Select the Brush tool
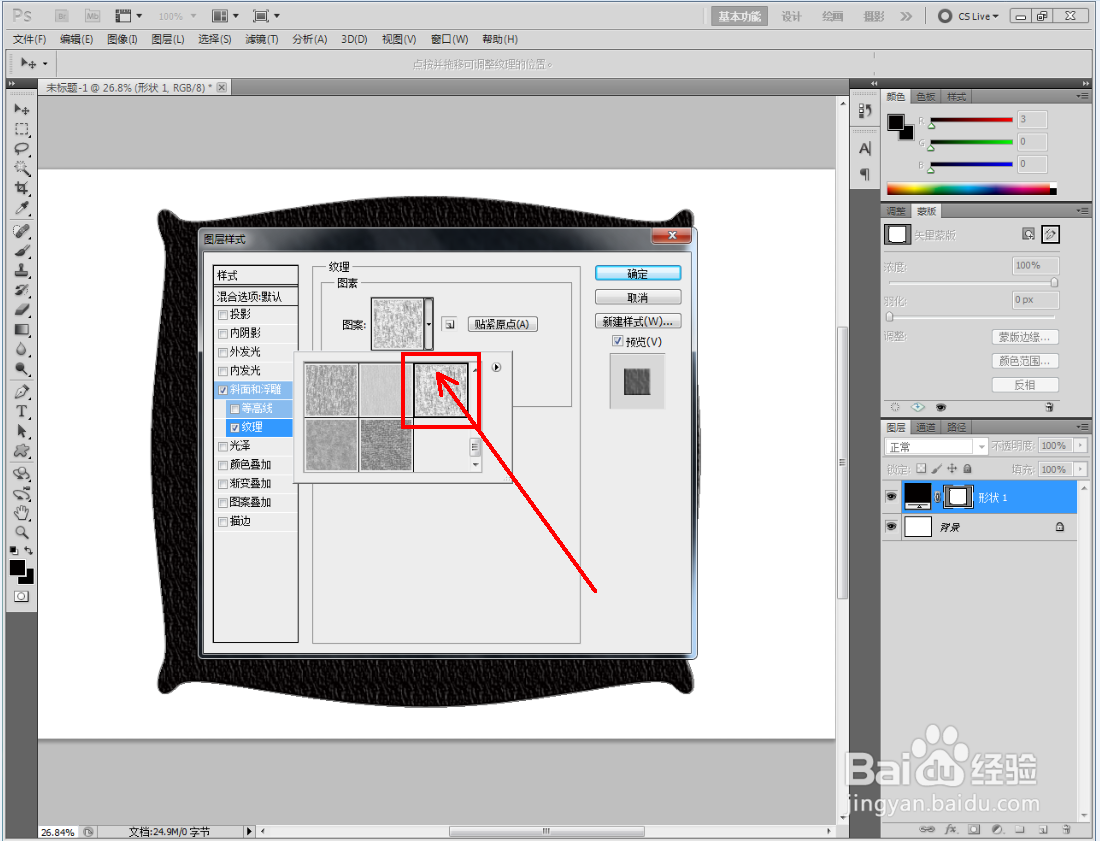The image size is (1100, 841). click(x=22, y=251)
